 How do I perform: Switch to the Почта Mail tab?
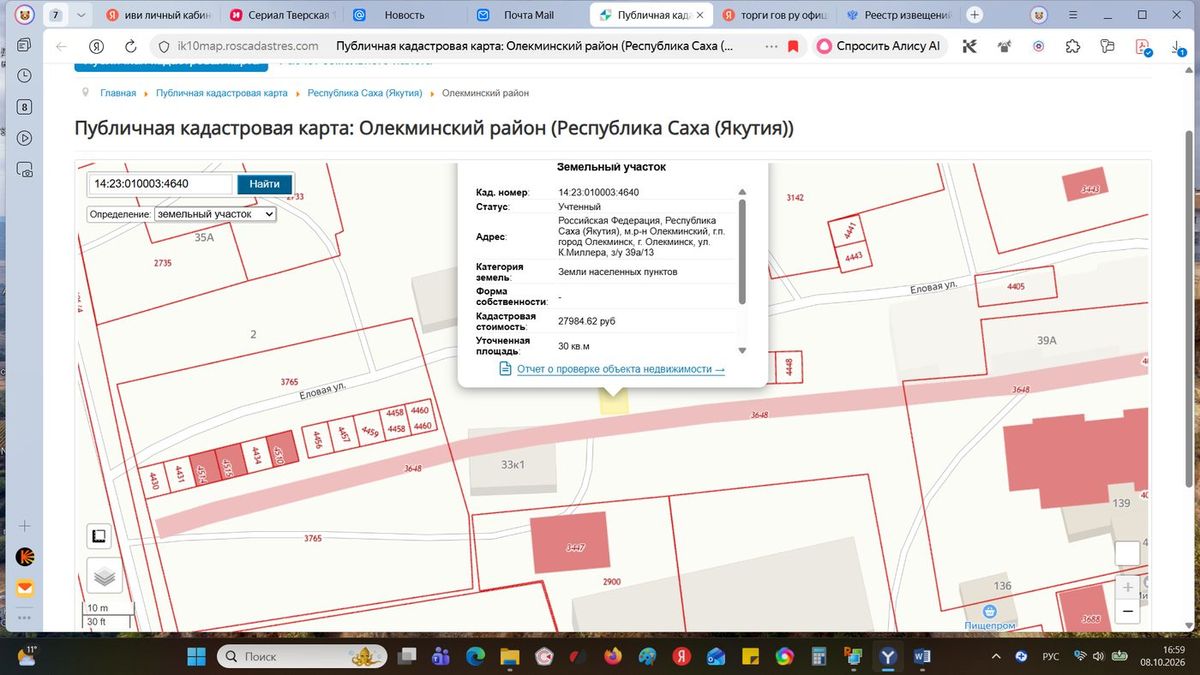(x=529, y=16)
